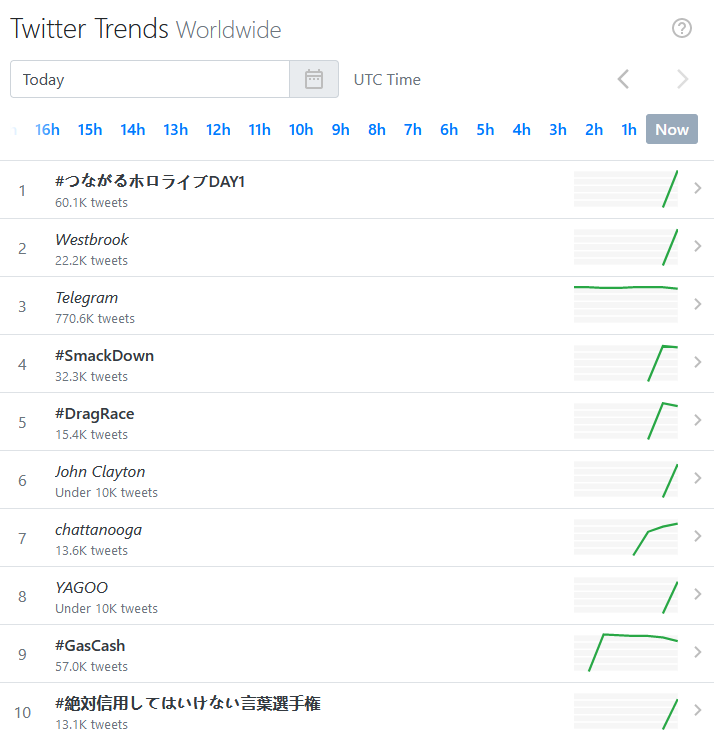
Task: Click the next day arrow
Action: (x=683, y=79)
